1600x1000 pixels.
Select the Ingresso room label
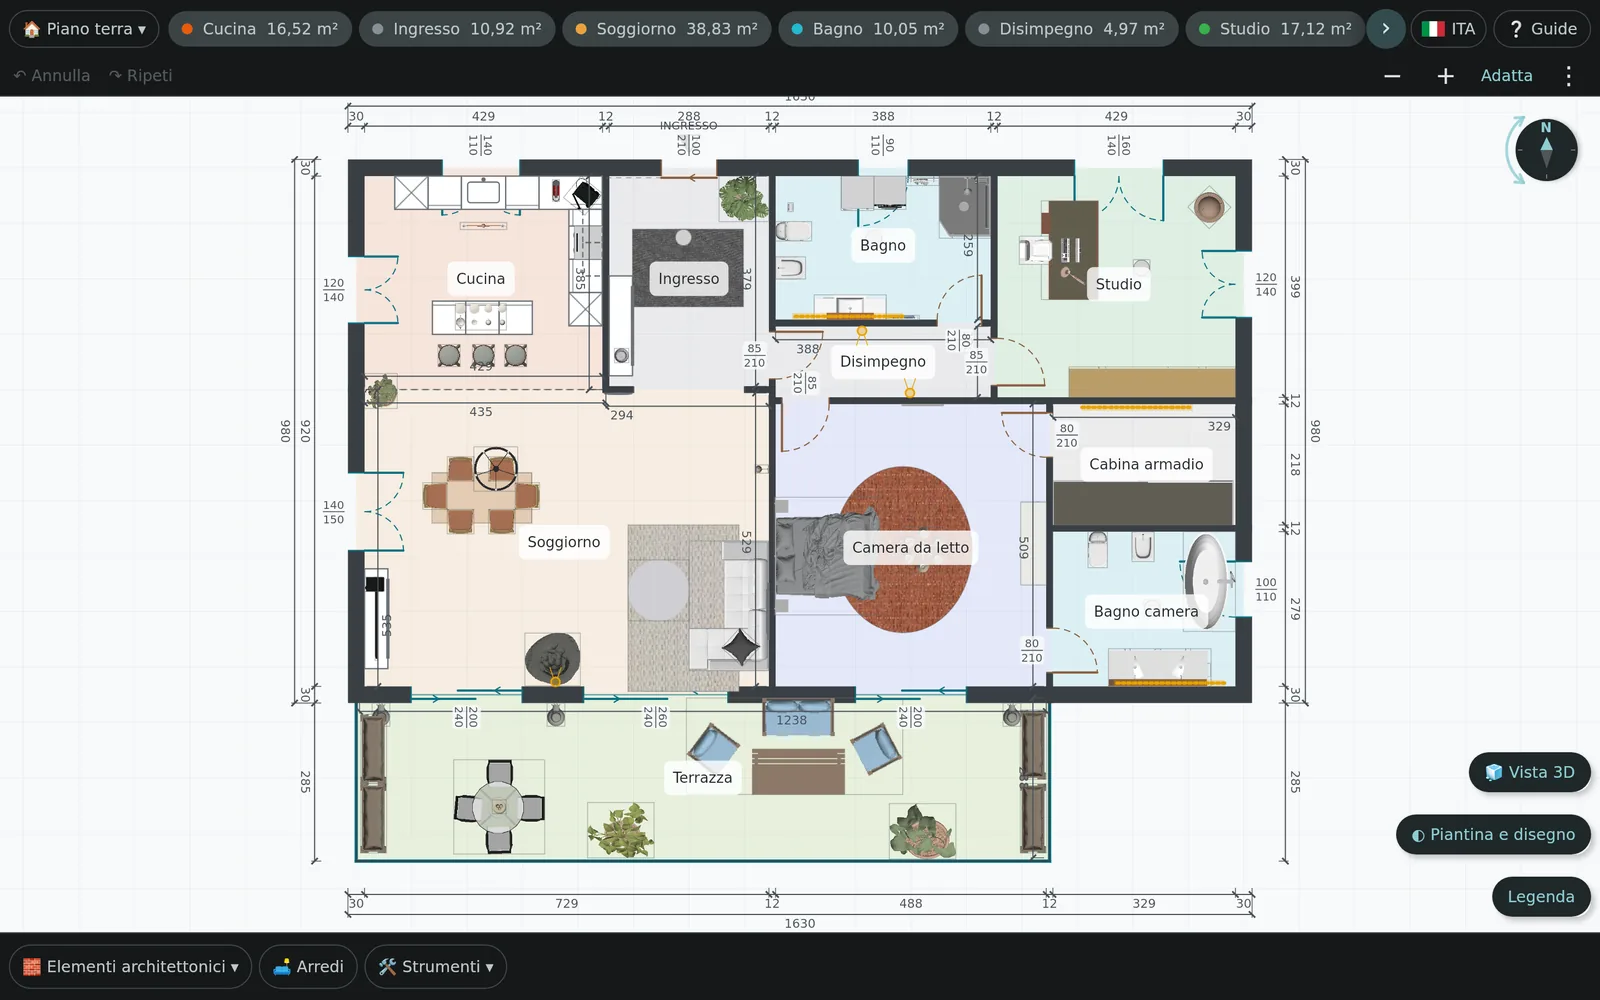(688, 278)
